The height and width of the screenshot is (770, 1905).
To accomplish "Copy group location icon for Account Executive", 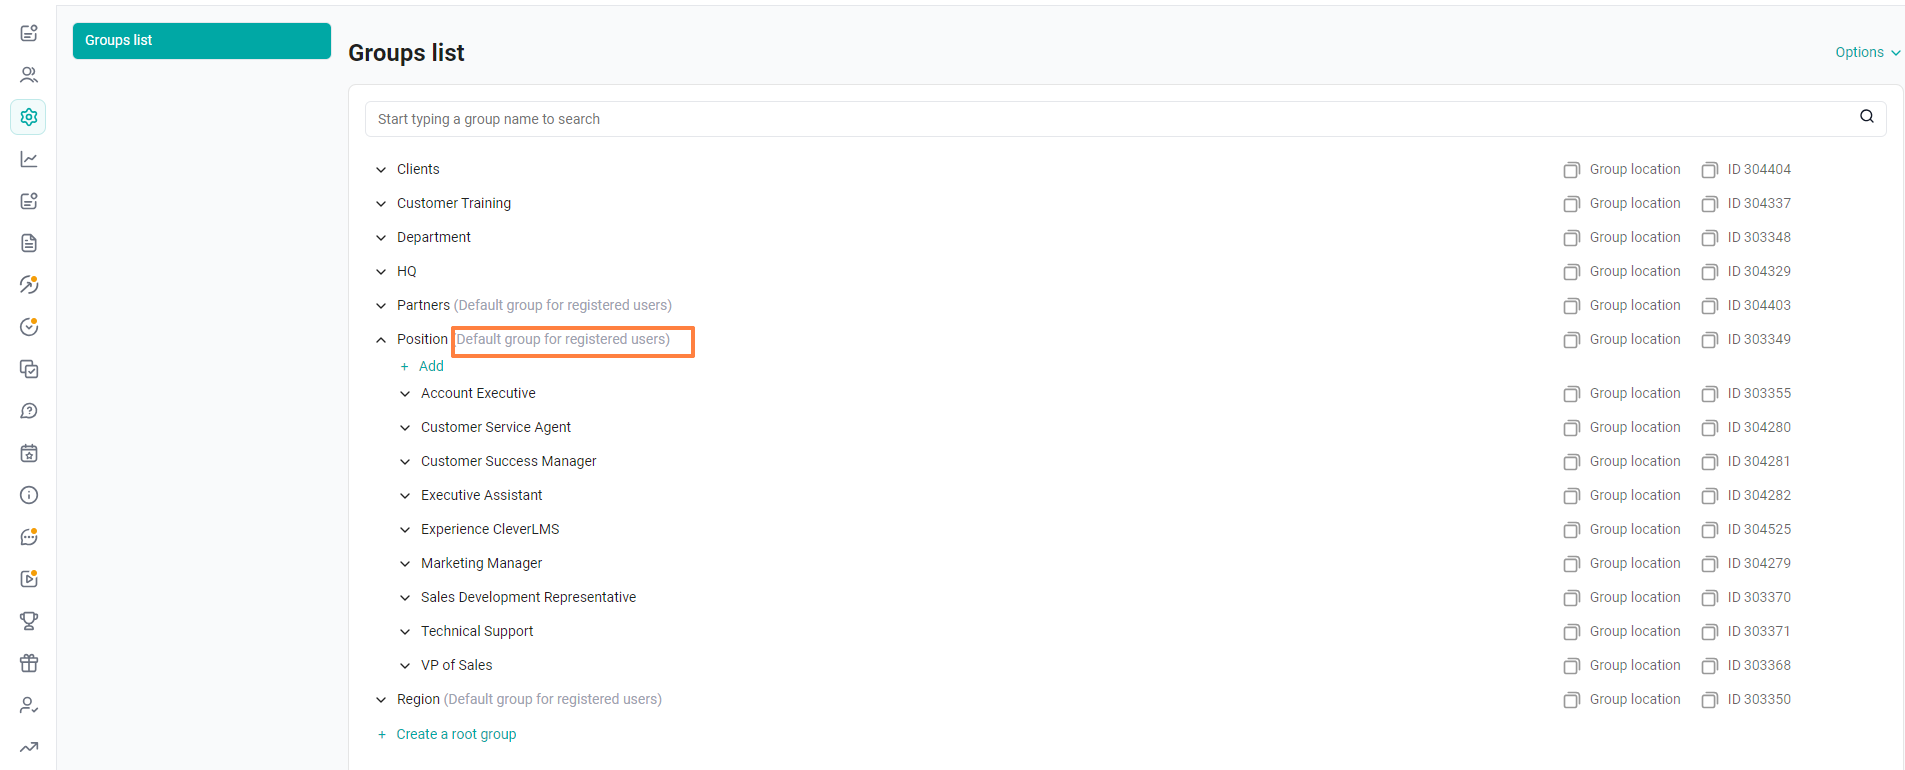I will tap(1571, 394).
